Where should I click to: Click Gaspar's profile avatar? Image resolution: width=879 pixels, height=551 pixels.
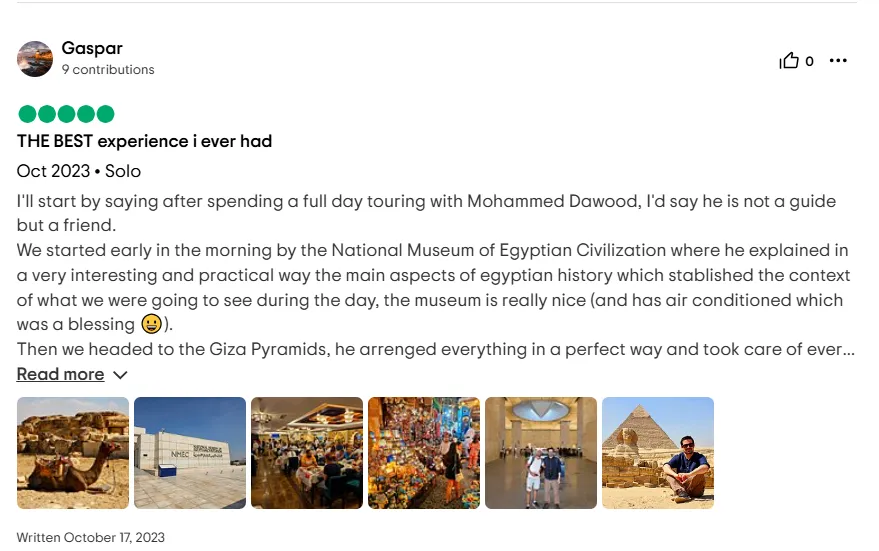35,59
